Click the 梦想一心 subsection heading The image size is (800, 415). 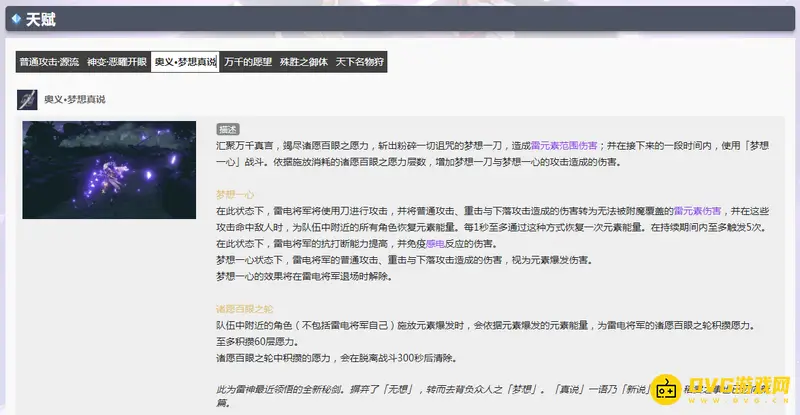(x=235, y=194)
